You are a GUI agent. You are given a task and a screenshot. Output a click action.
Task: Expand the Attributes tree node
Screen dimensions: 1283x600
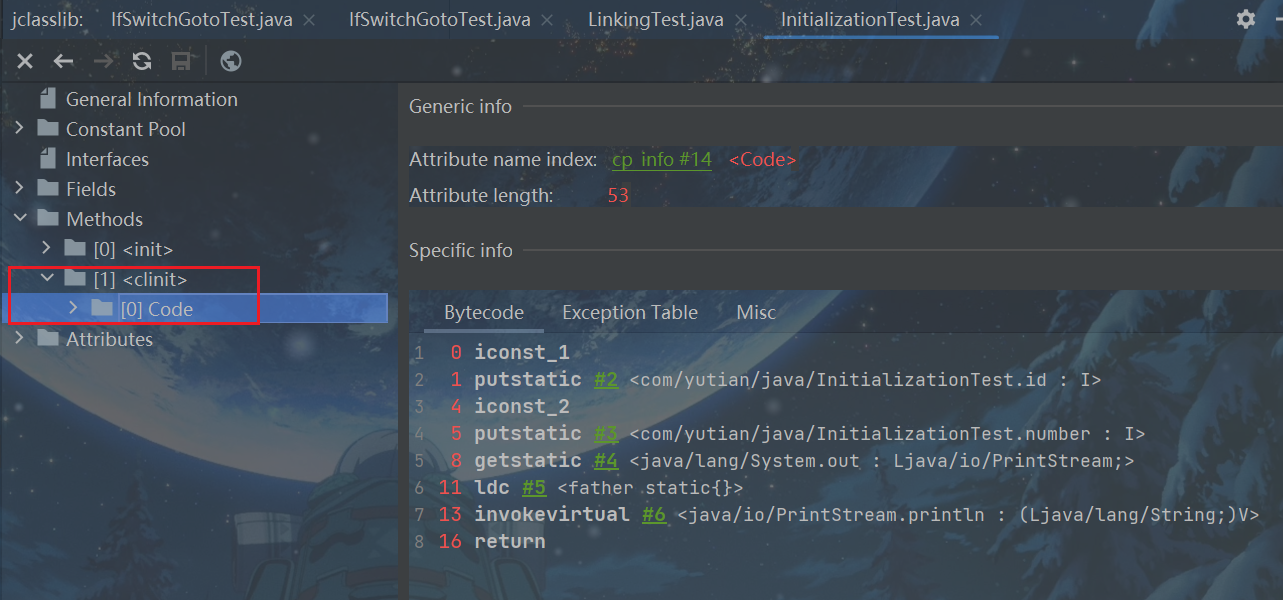(x=19, y=339)
